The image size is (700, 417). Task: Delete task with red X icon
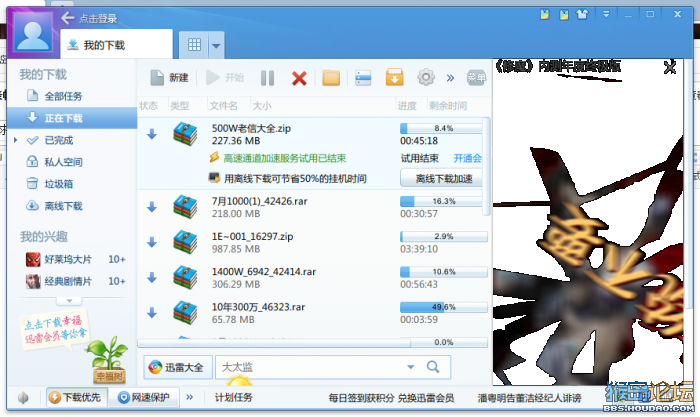tap(299, 79)
